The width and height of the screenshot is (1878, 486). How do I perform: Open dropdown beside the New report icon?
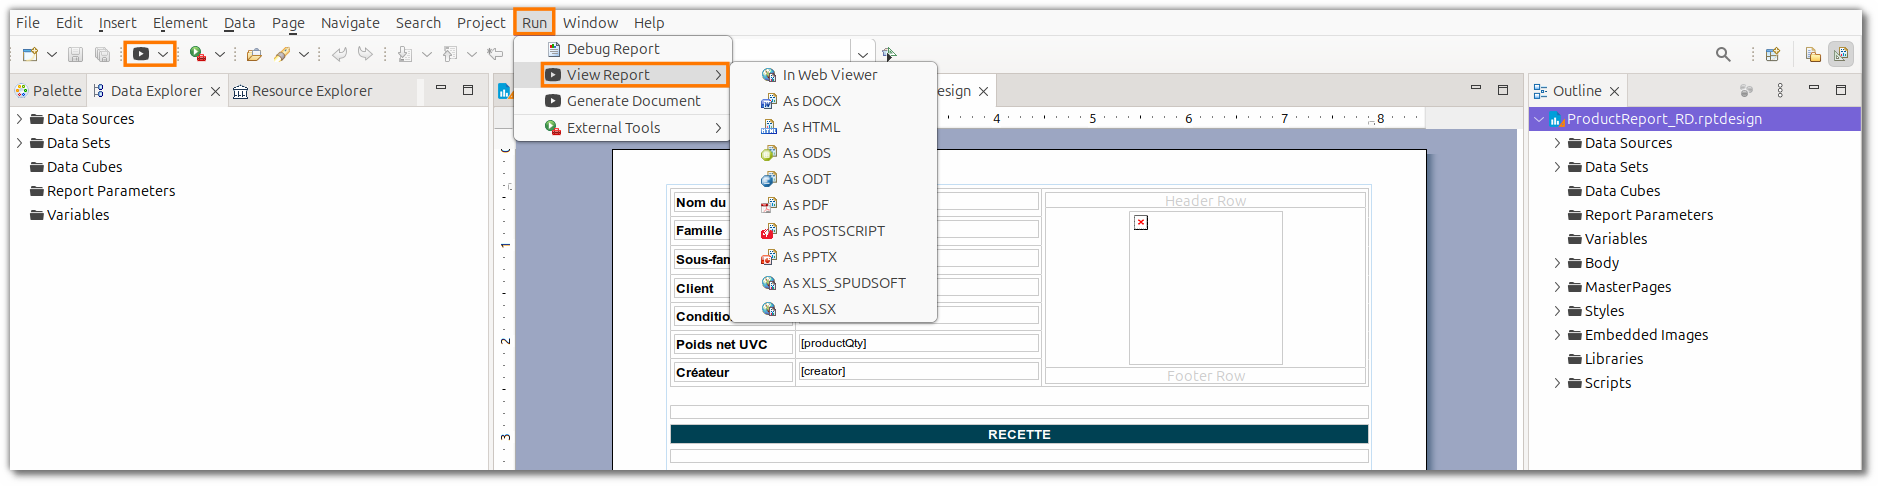click(52, 54)
